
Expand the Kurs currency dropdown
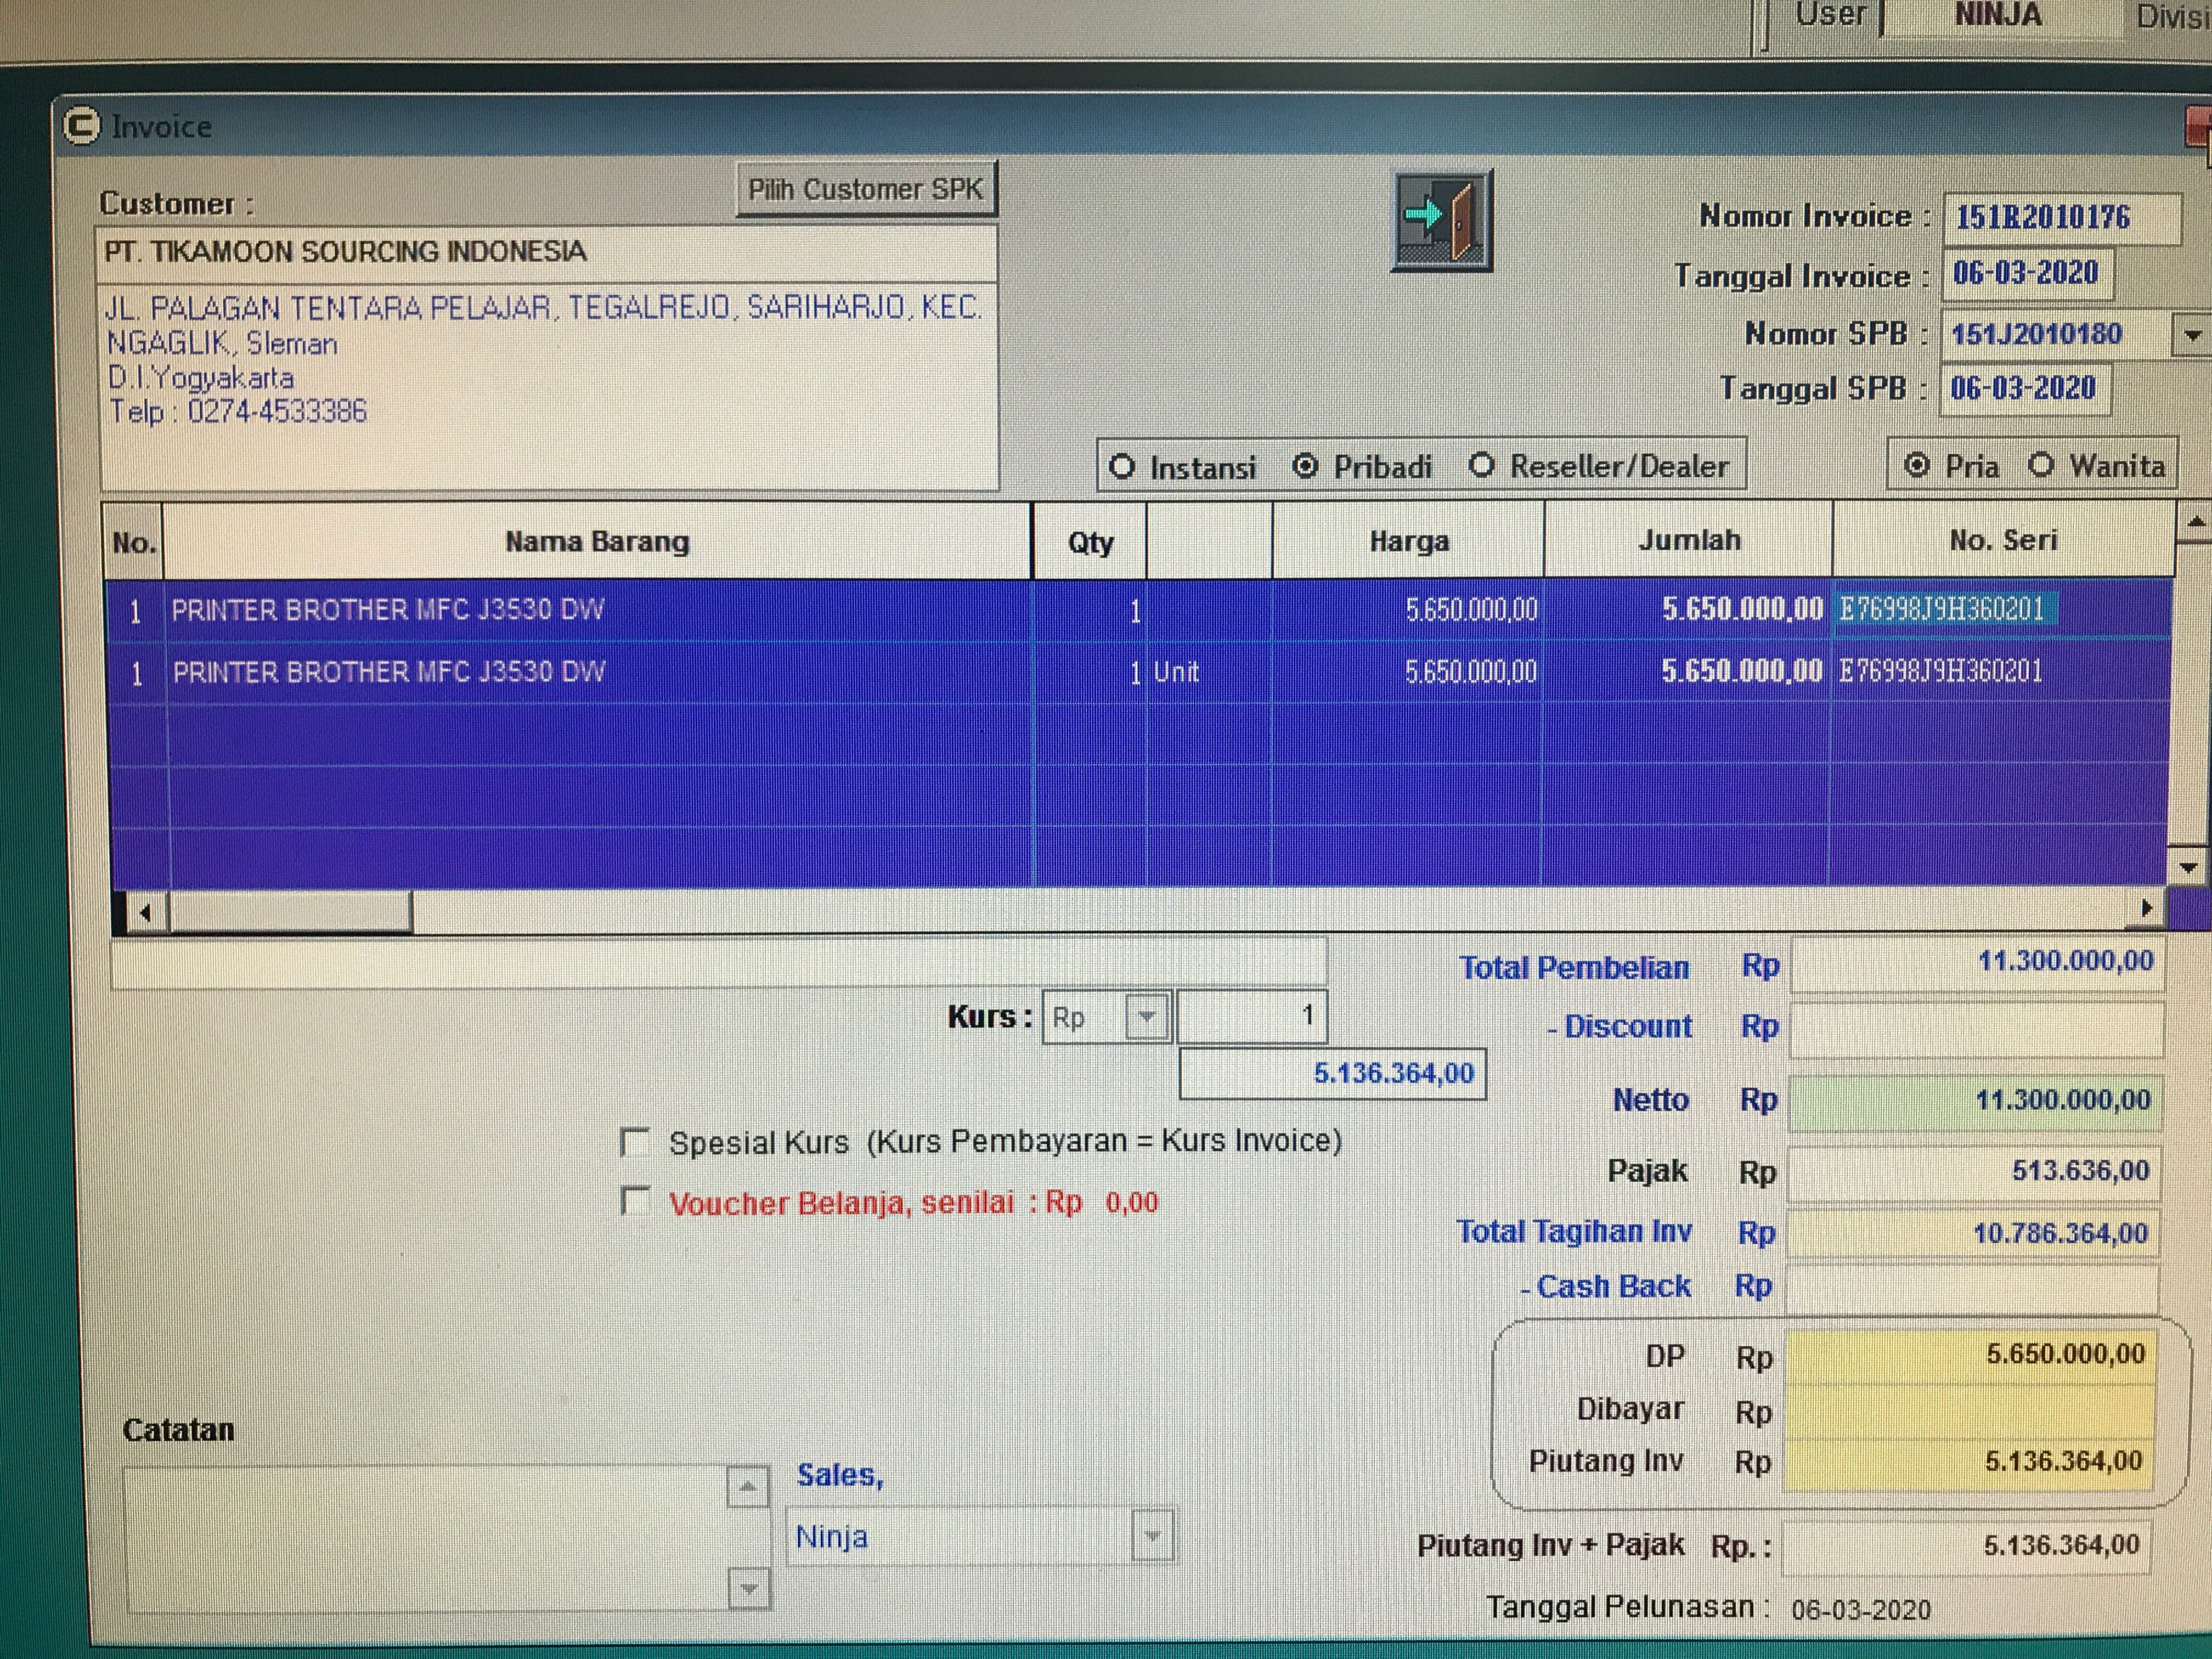click(1147, 1017)
